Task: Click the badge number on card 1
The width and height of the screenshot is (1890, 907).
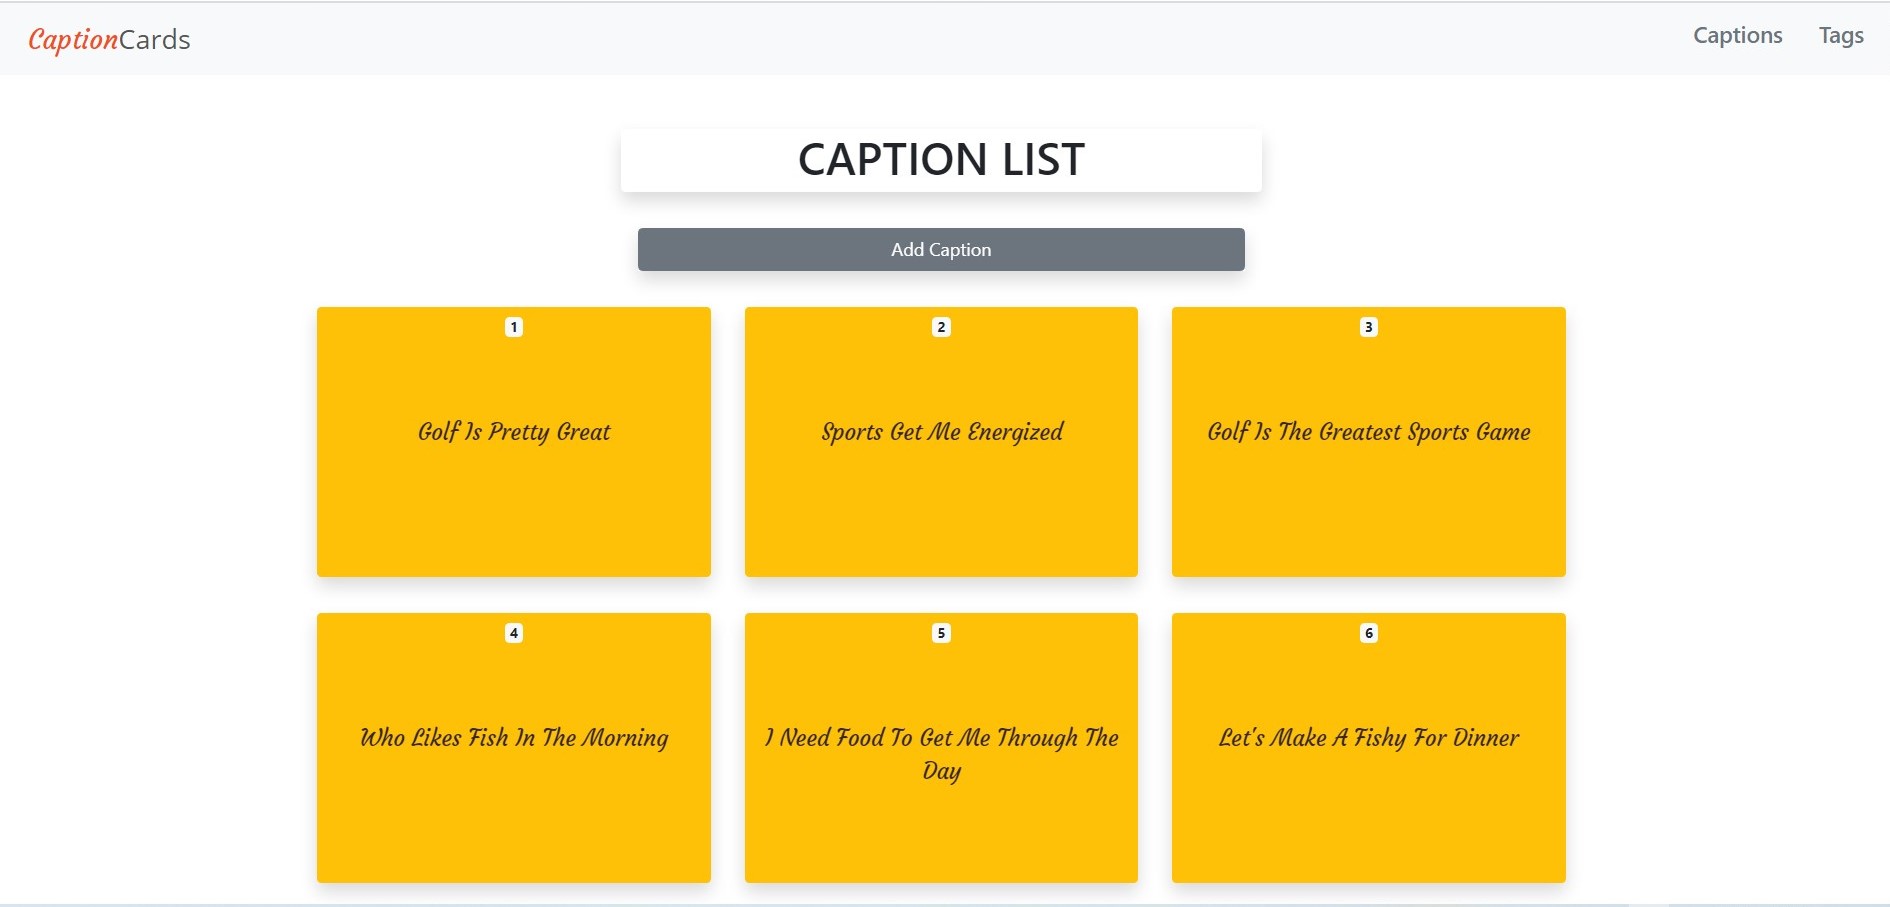Action: coord(513,326)
